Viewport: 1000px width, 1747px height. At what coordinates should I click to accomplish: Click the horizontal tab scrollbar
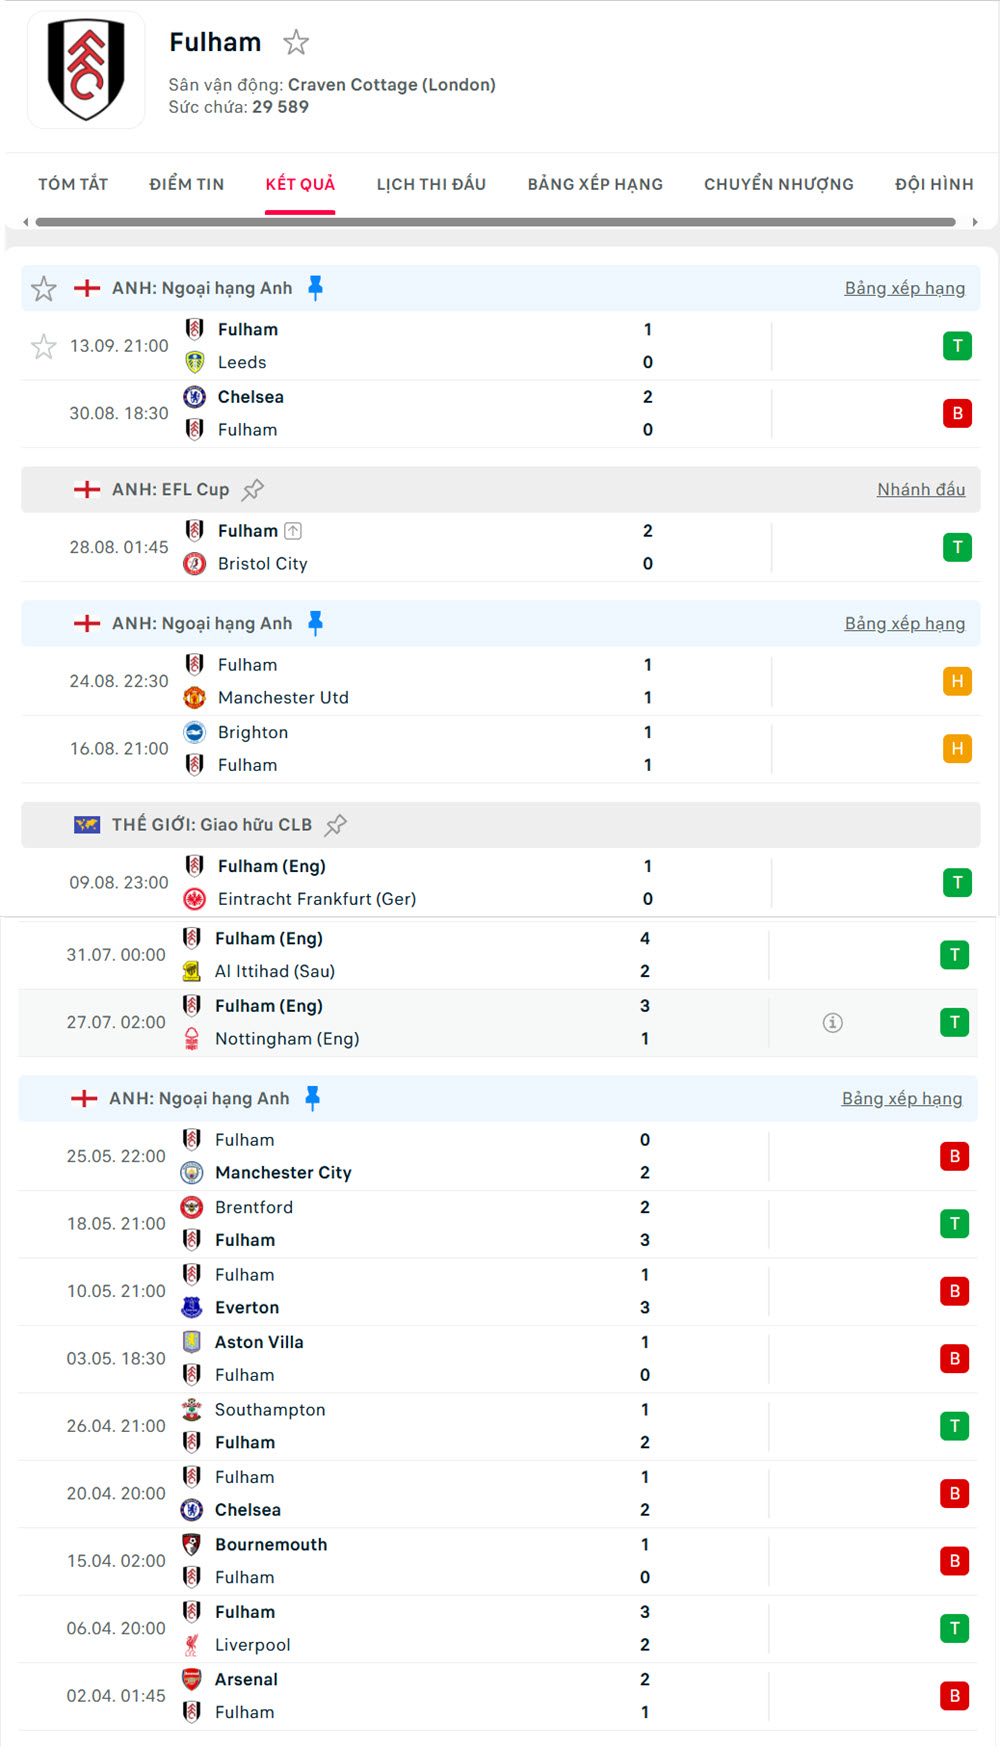(x=495, y=222)
